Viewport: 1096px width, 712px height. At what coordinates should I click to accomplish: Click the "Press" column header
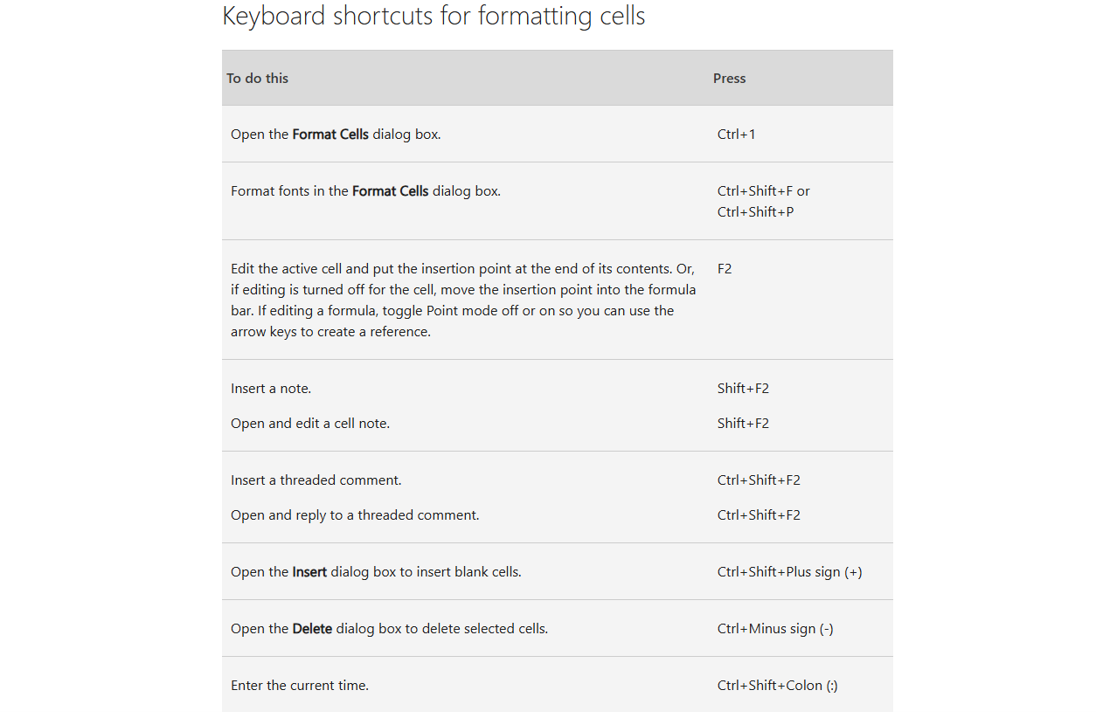point(729,78)
